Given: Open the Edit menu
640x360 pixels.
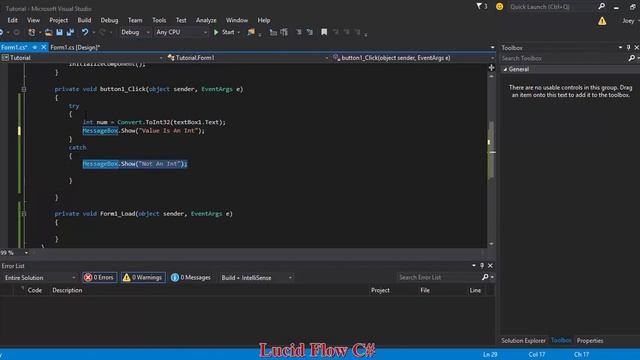Looking at the screenshot, I should [x=13, y=20].
